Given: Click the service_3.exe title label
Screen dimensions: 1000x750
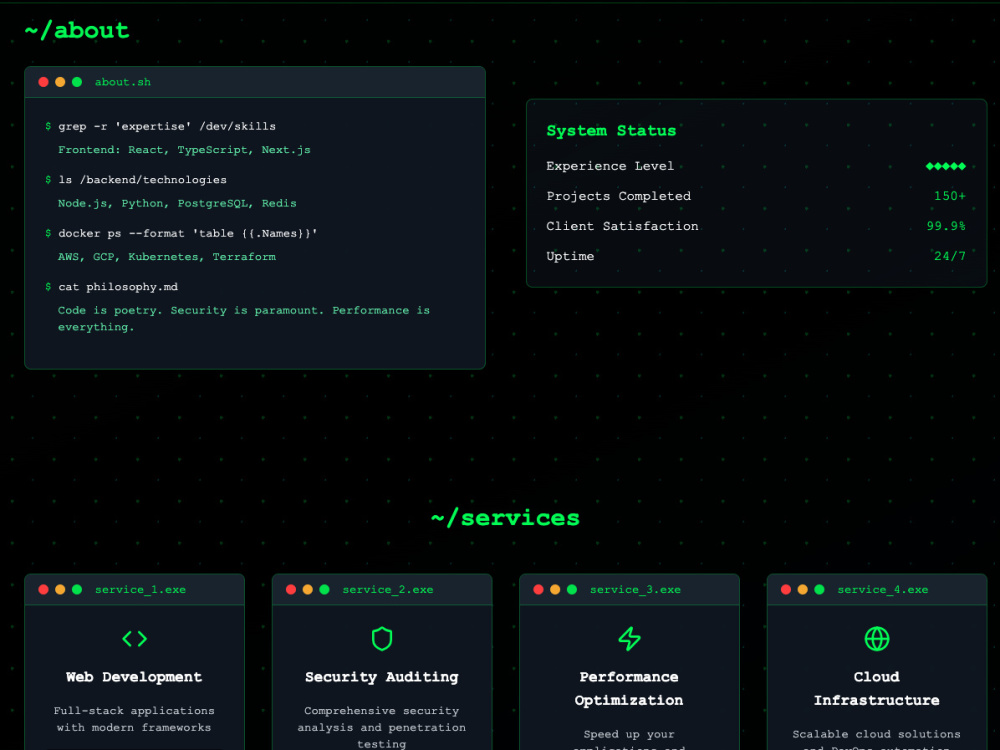Looking at the screenshot, I should point(635,589).
